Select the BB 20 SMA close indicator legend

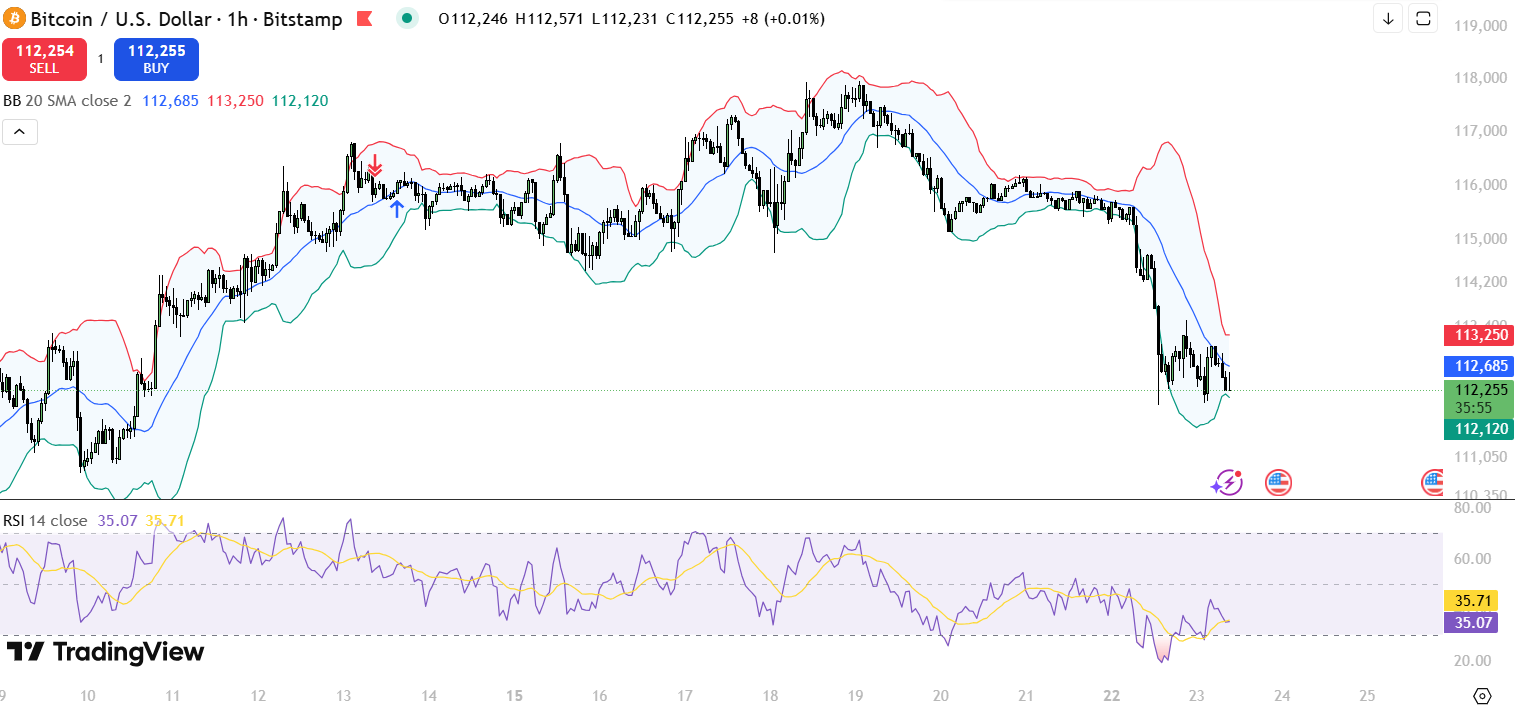[x=67, y=101]
